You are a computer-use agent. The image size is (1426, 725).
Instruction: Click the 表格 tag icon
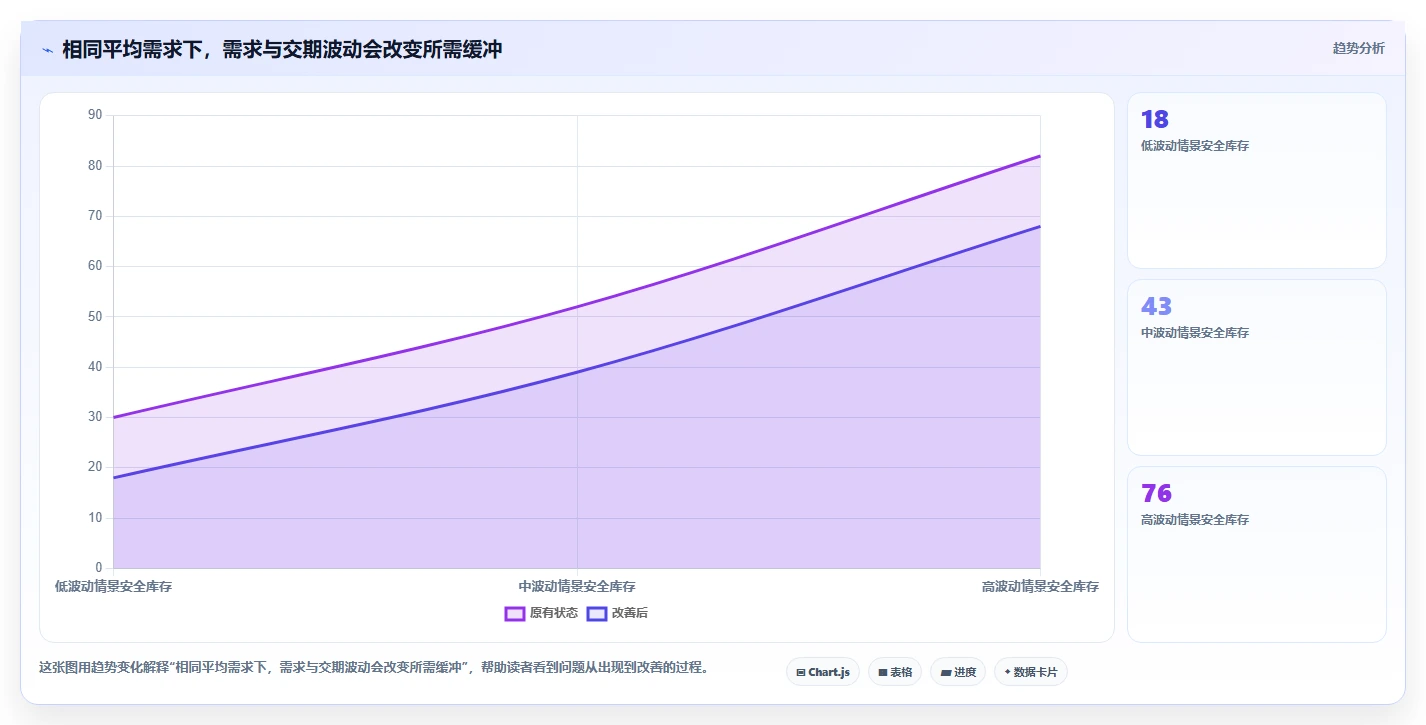tap(883, 673)
